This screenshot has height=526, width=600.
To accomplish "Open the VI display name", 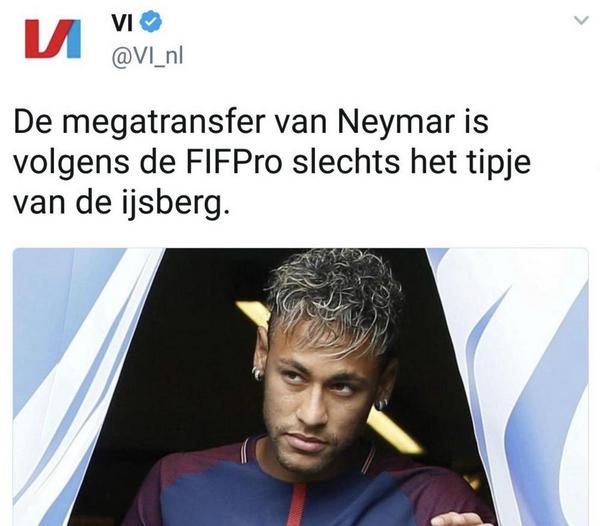I will click(x=122, y=22).
